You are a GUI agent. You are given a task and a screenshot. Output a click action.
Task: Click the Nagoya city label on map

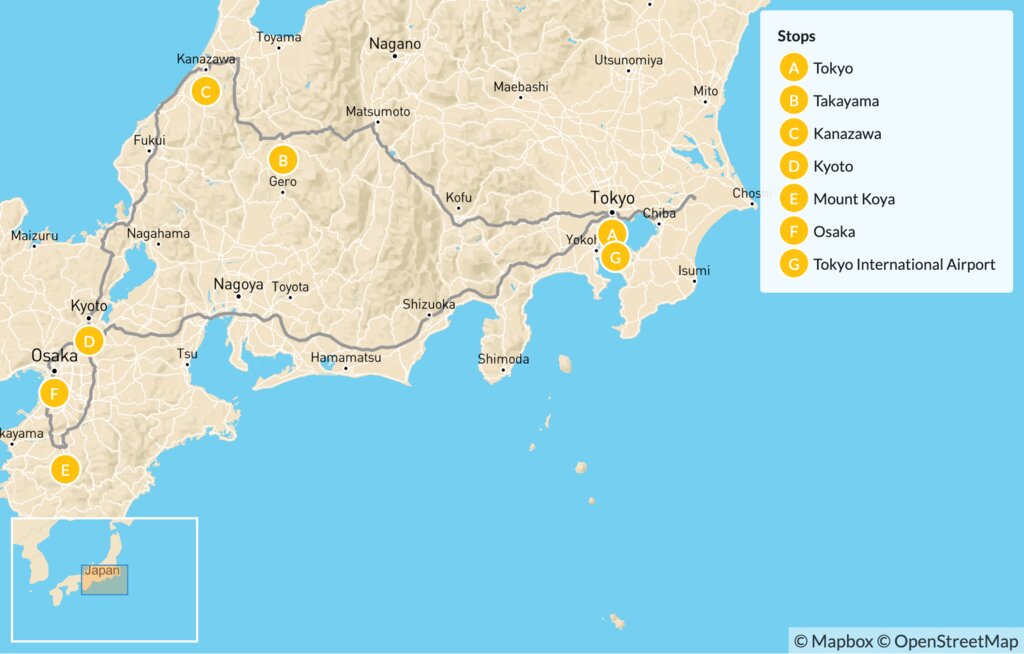pos(238,284)
